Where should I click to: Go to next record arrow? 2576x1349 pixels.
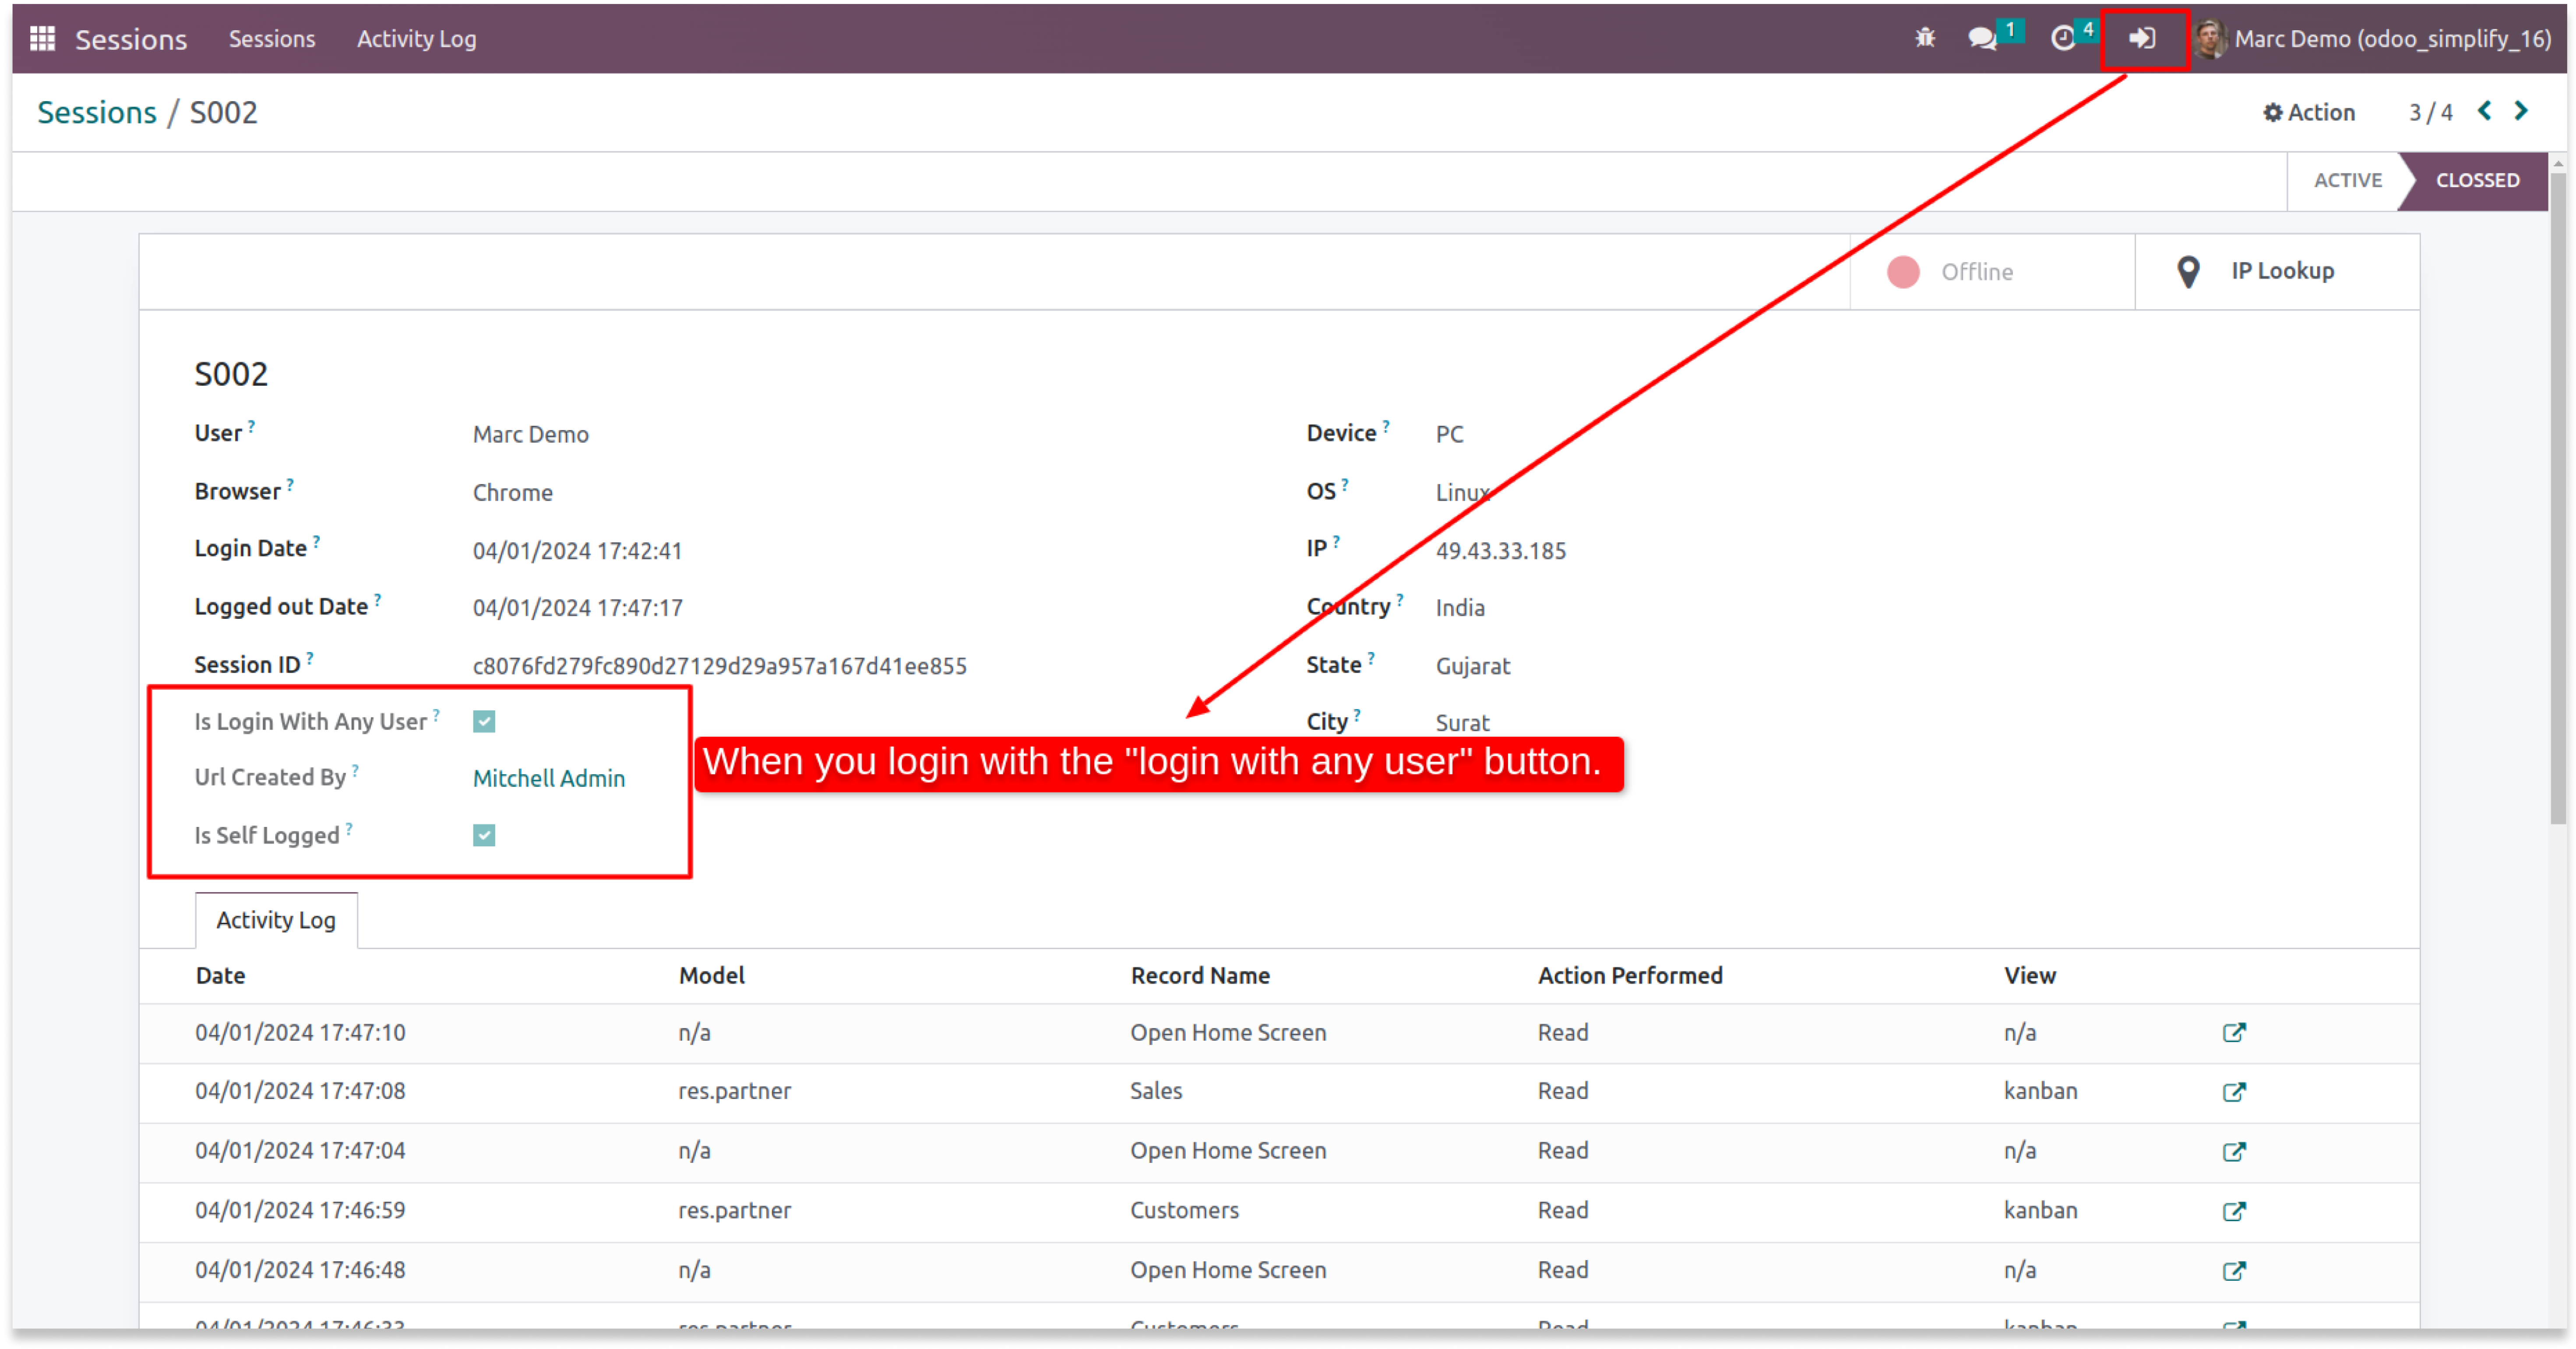tap(2521, 111)
